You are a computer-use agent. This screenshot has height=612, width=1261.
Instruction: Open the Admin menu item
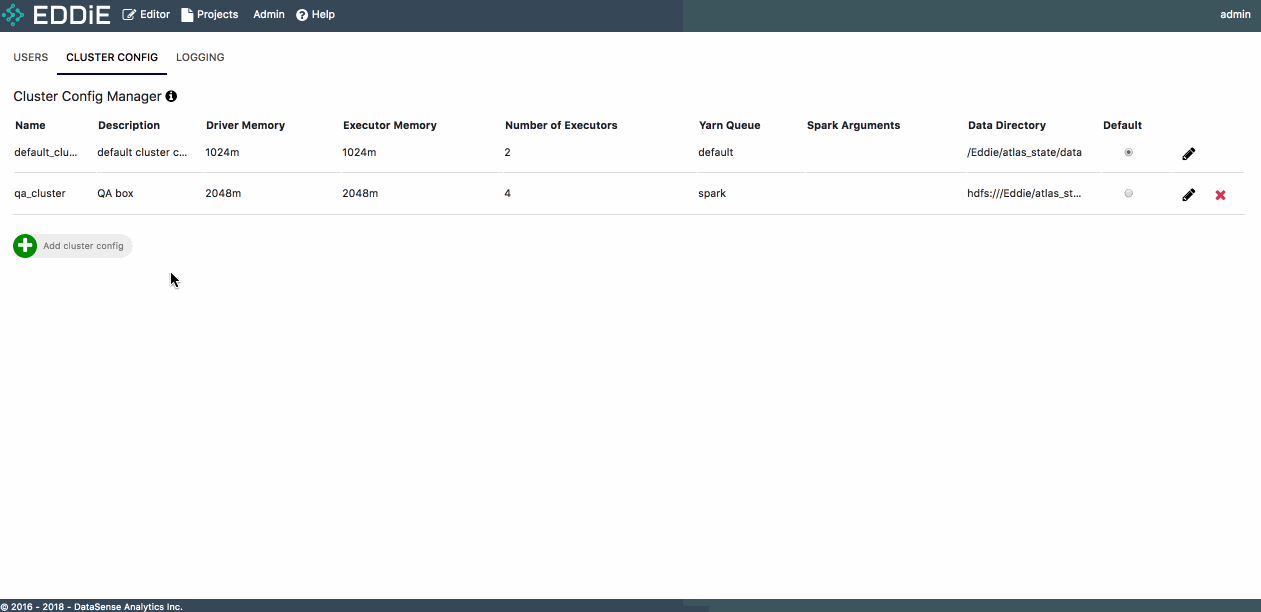pyautogui.click(x=269, y=15)
